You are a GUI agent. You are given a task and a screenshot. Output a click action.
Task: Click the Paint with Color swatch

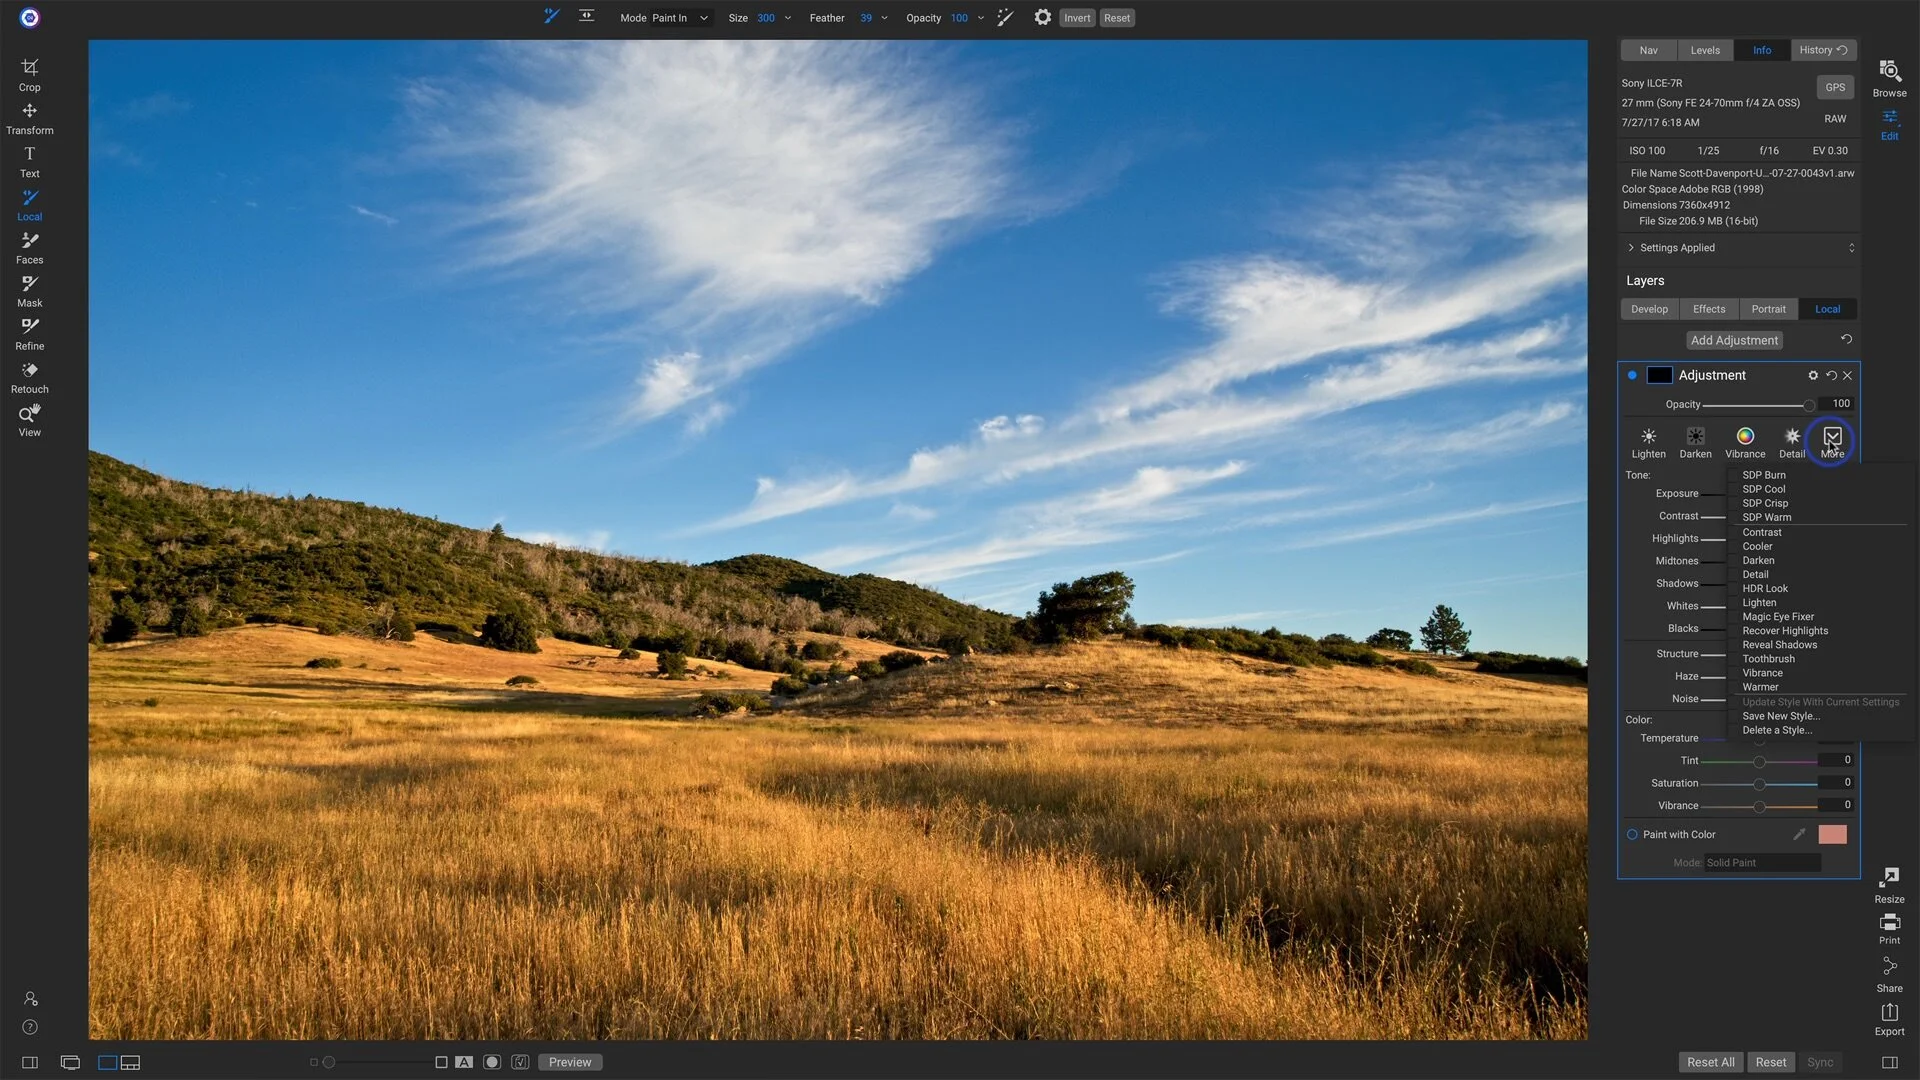[1832, 834]
